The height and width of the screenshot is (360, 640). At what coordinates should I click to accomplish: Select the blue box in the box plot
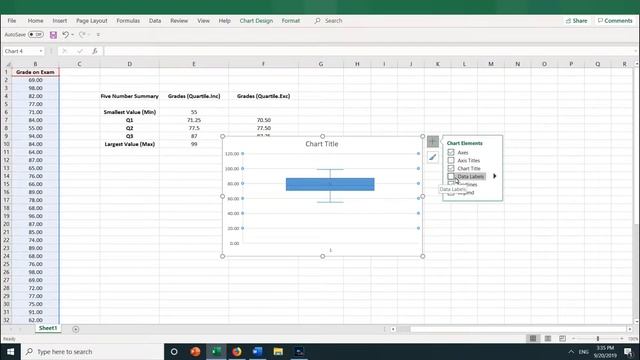click(x=330, y=184)
